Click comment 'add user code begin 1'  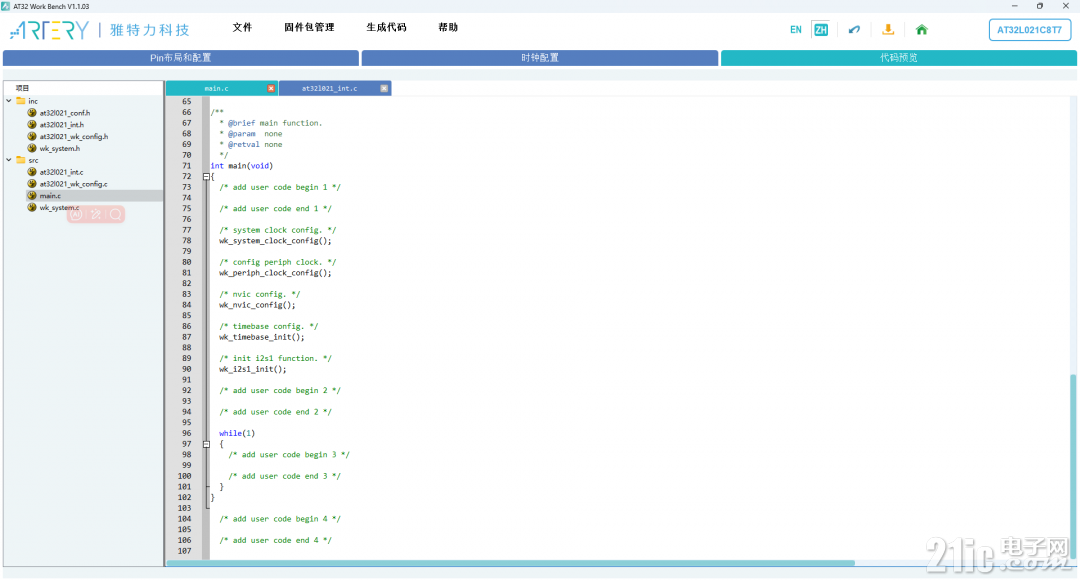[280, 187]
